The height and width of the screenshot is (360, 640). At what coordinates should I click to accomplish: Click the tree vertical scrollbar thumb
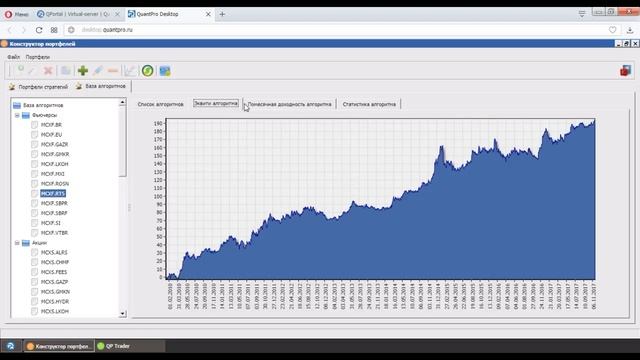(x=122, y=142)
